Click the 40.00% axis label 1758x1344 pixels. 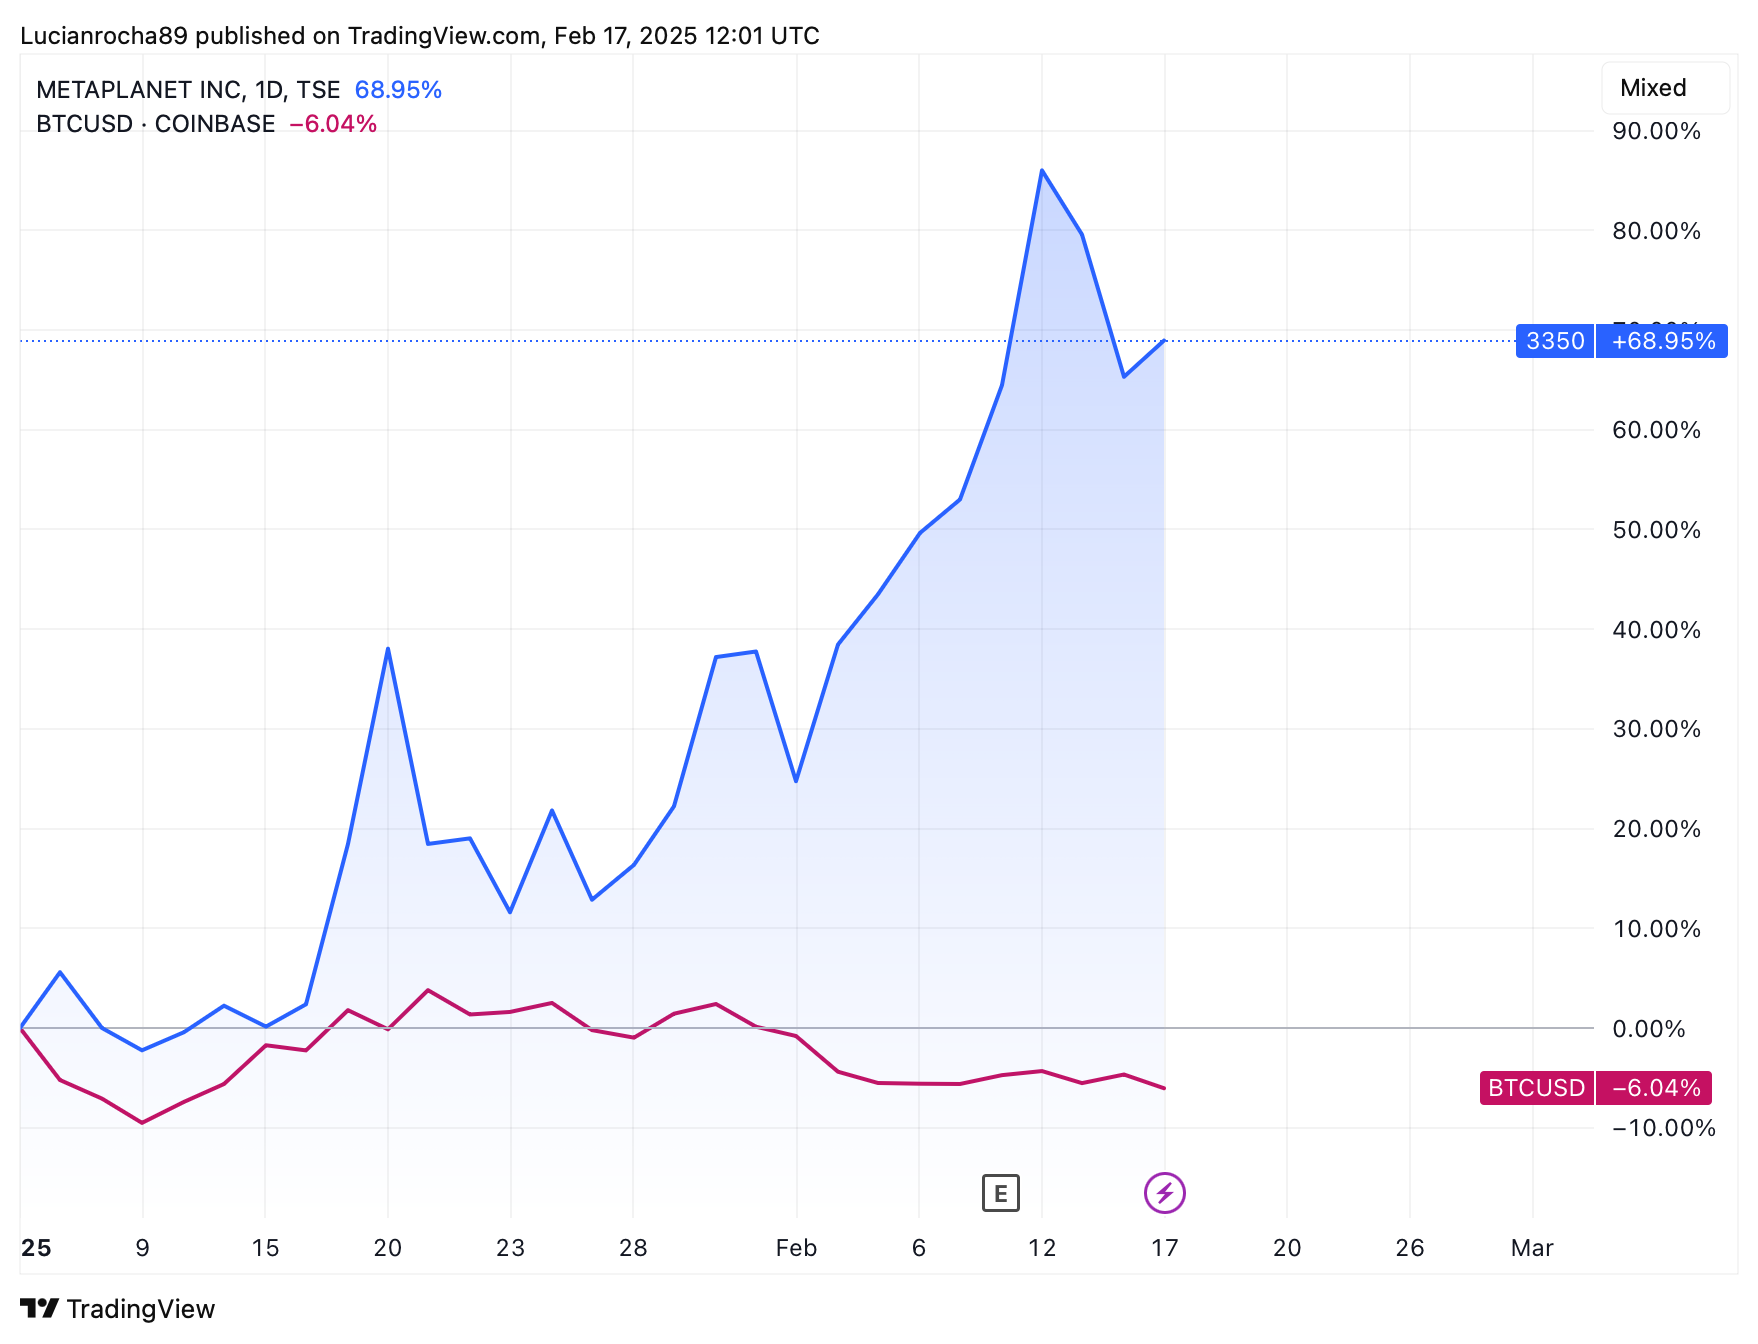pyautogui.click(x=1656, y=630)
